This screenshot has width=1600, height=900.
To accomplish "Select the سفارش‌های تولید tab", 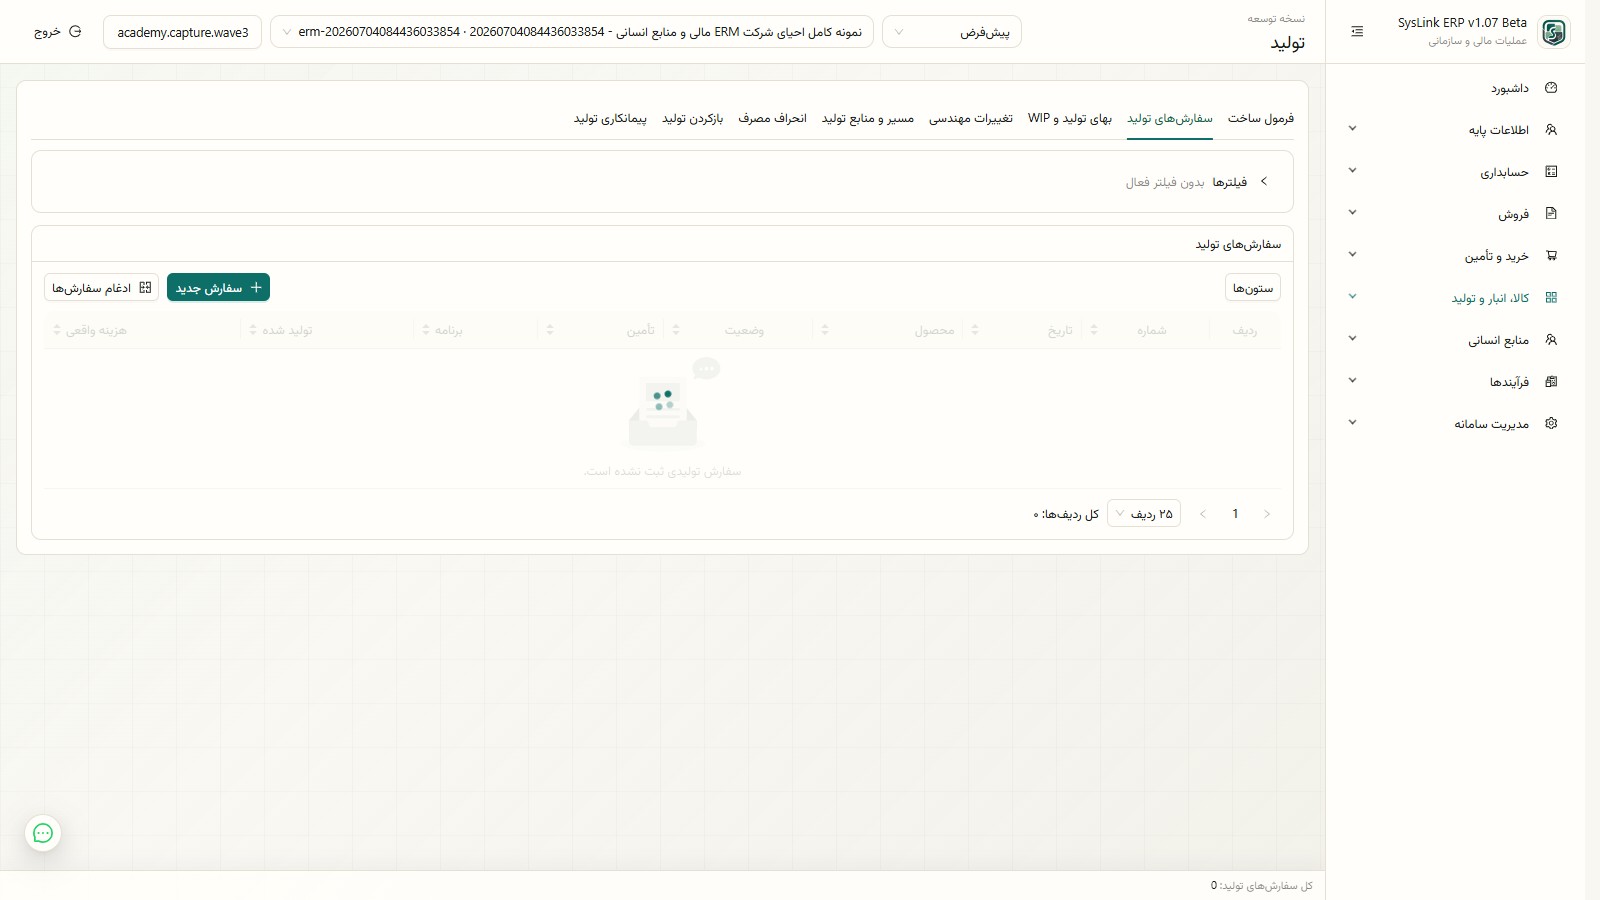I will click(x=1170, y=118).
